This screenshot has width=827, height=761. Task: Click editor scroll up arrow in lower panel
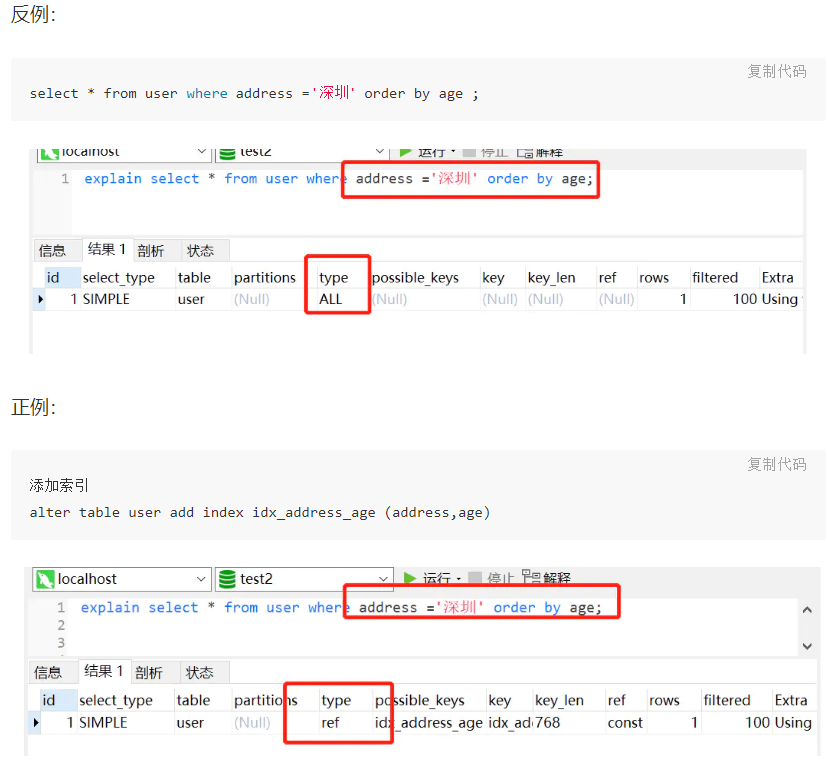click(807, 610)
